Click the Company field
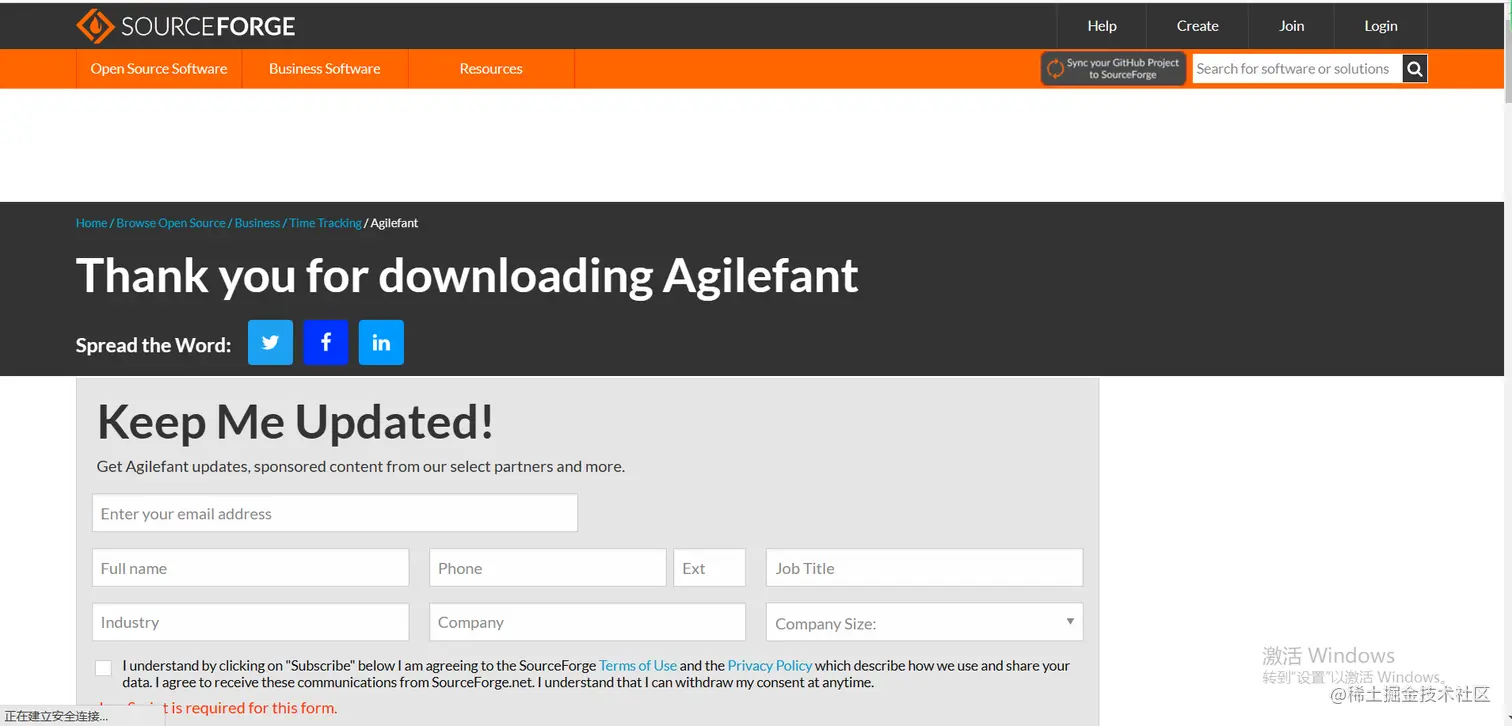 click(x=587, y=622)
